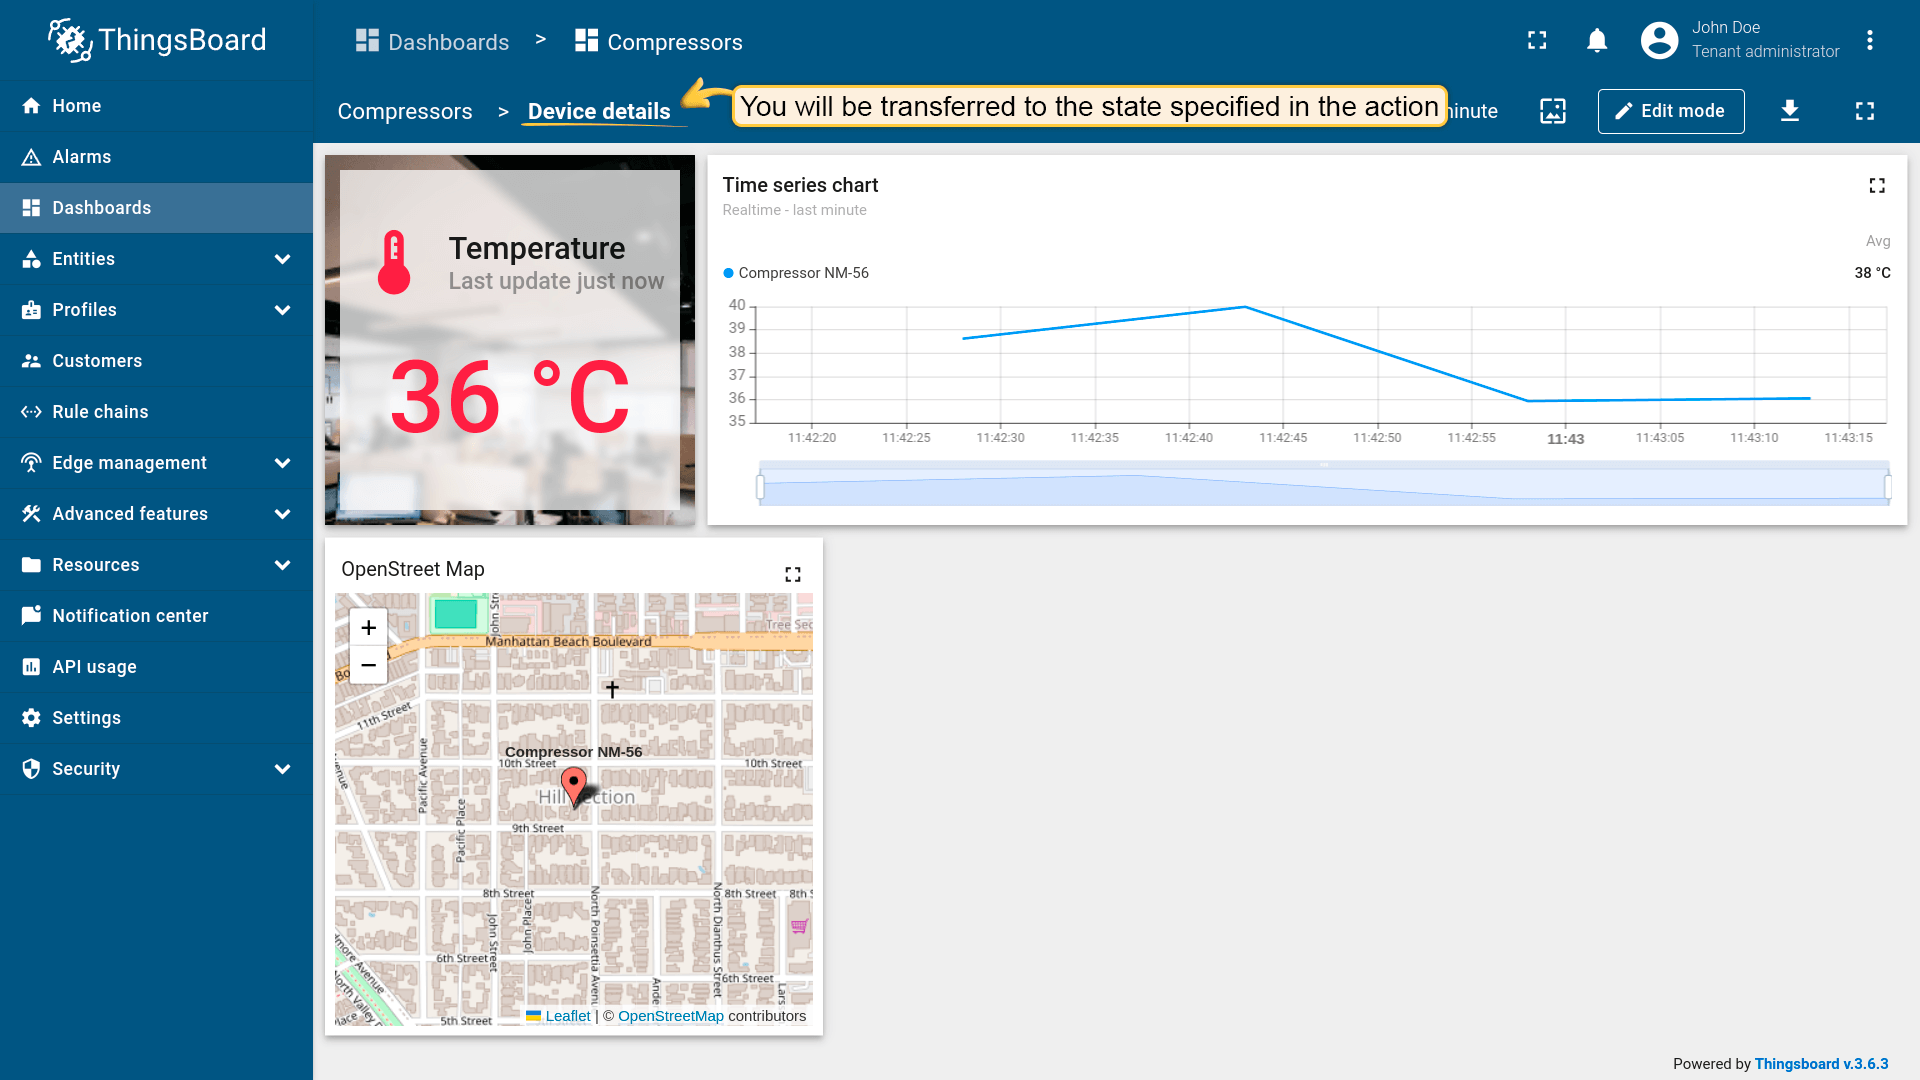Zoom in the map with plus button
The height and width of the screenshot is (1080, 1920).
click(368, 628)
